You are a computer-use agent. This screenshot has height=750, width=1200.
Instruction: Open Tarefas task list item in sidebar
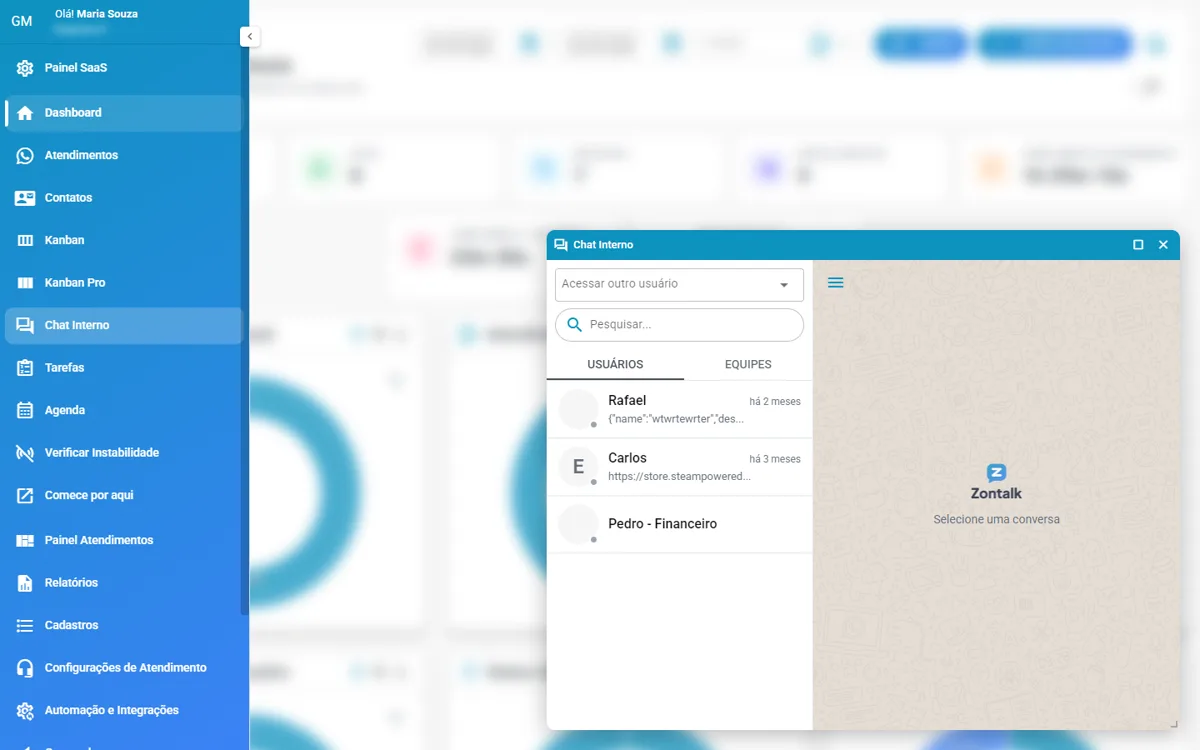coord(123,368)
